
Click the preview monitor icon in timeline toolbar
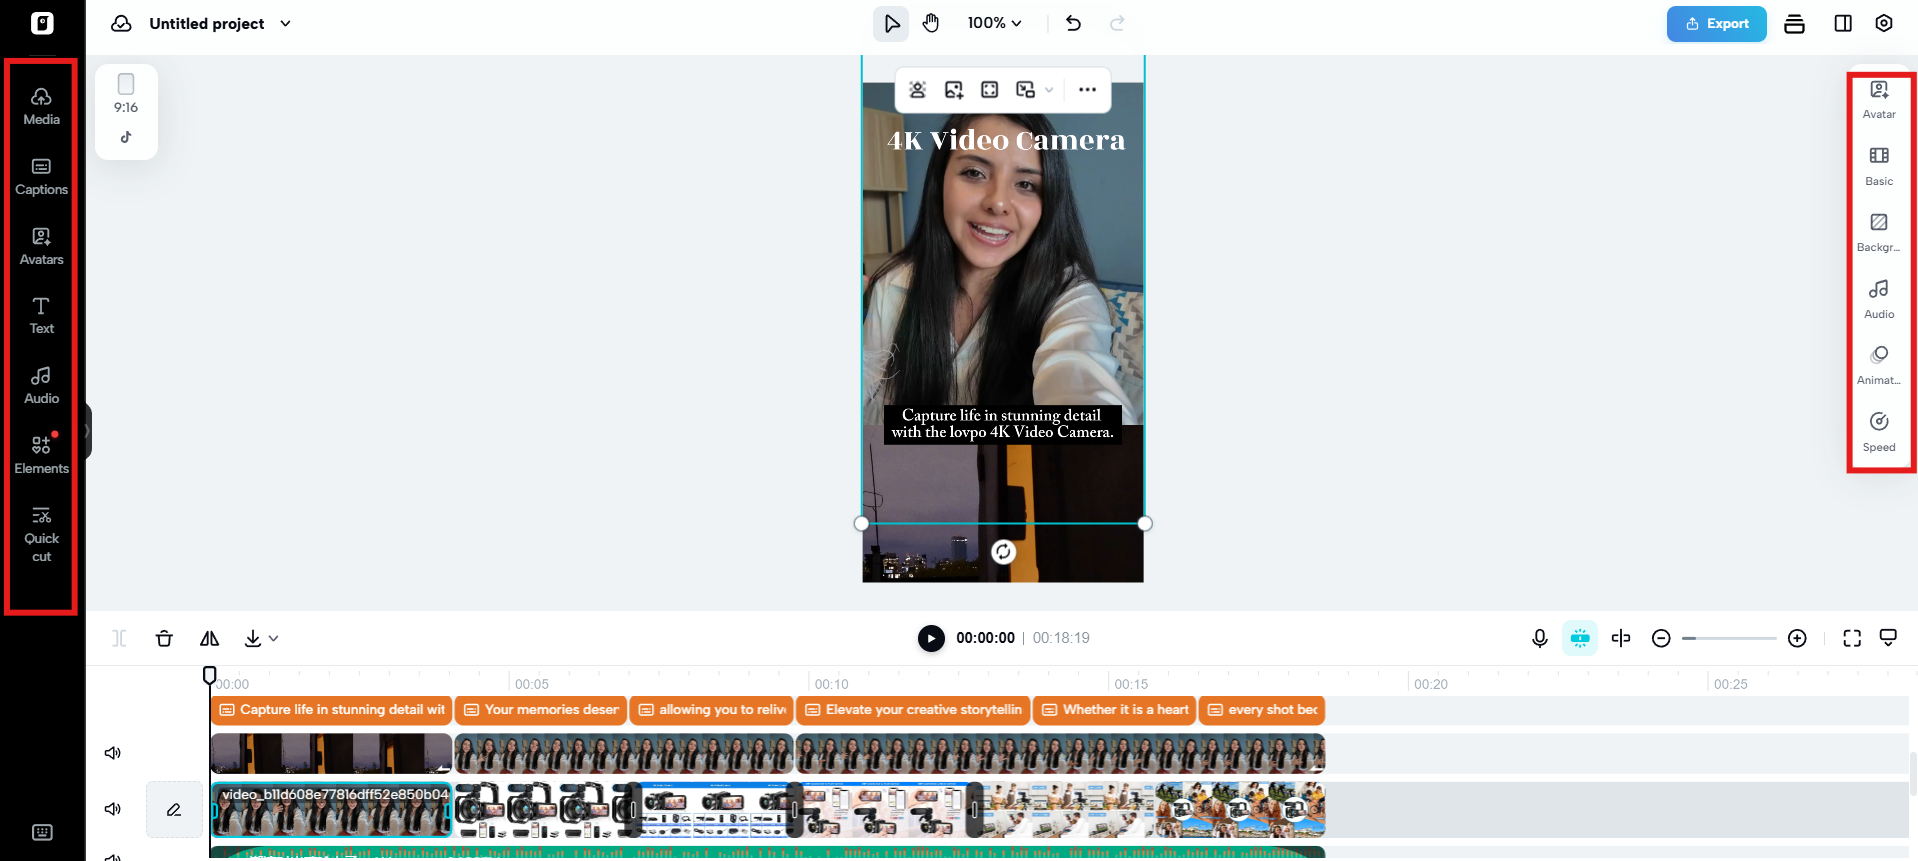point(1888,638)
